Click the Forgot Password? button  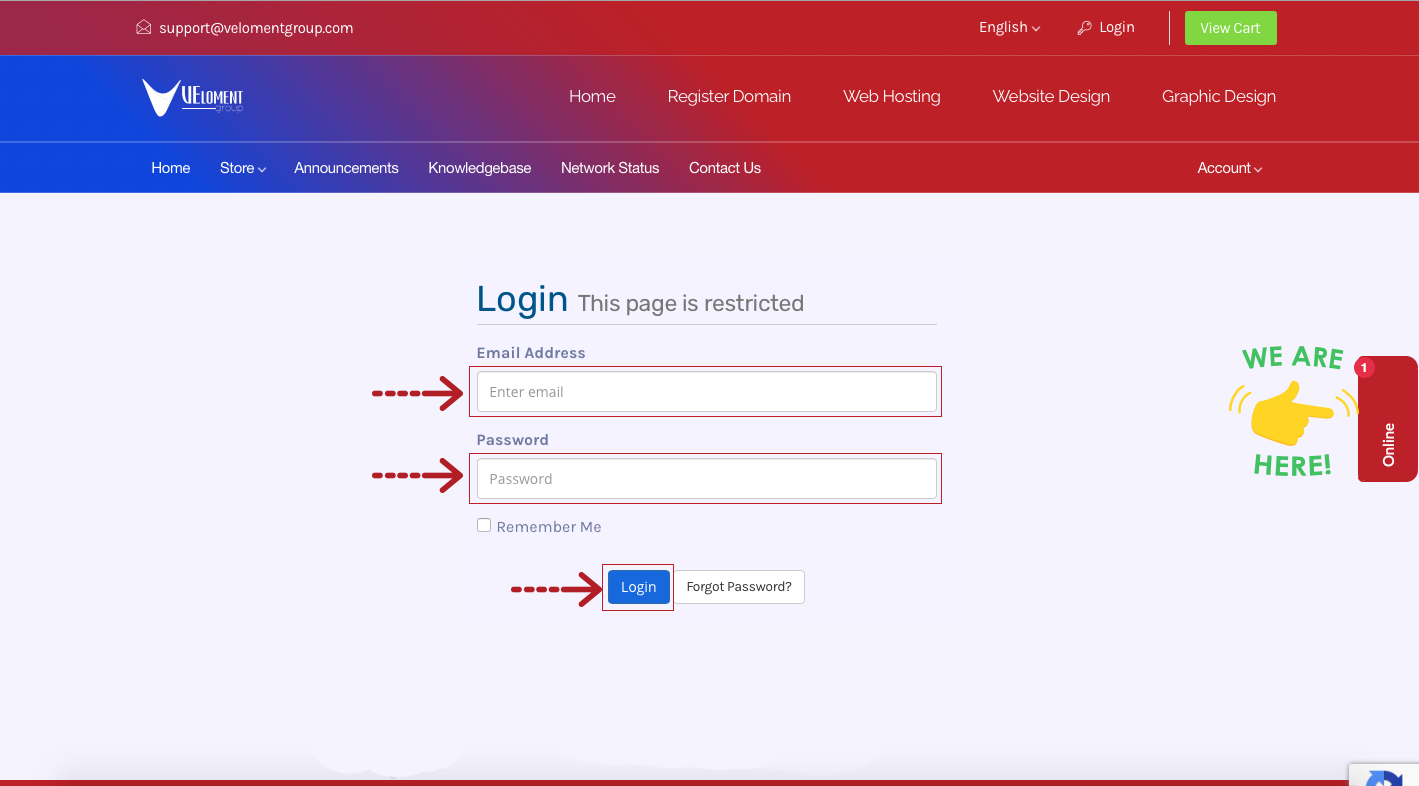click(739, 587)
